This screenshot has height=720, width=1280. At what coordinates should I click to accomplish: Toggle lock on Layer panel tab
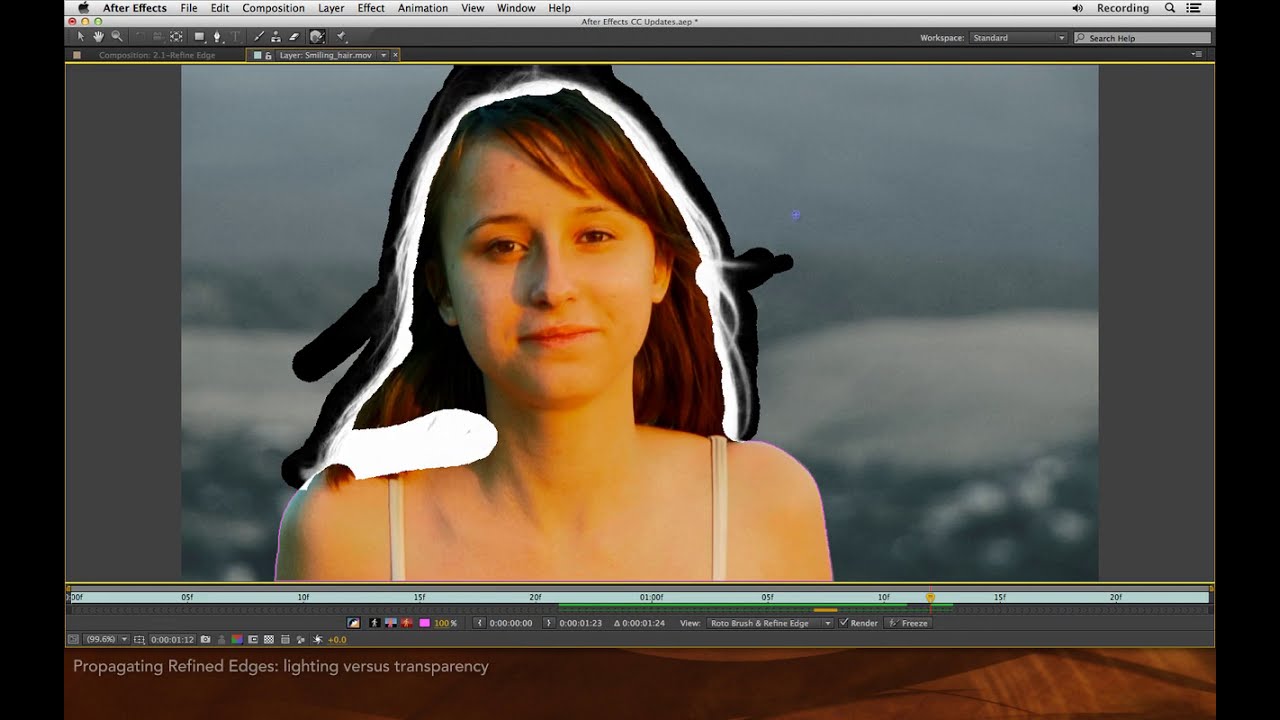[x=268, y=55]
